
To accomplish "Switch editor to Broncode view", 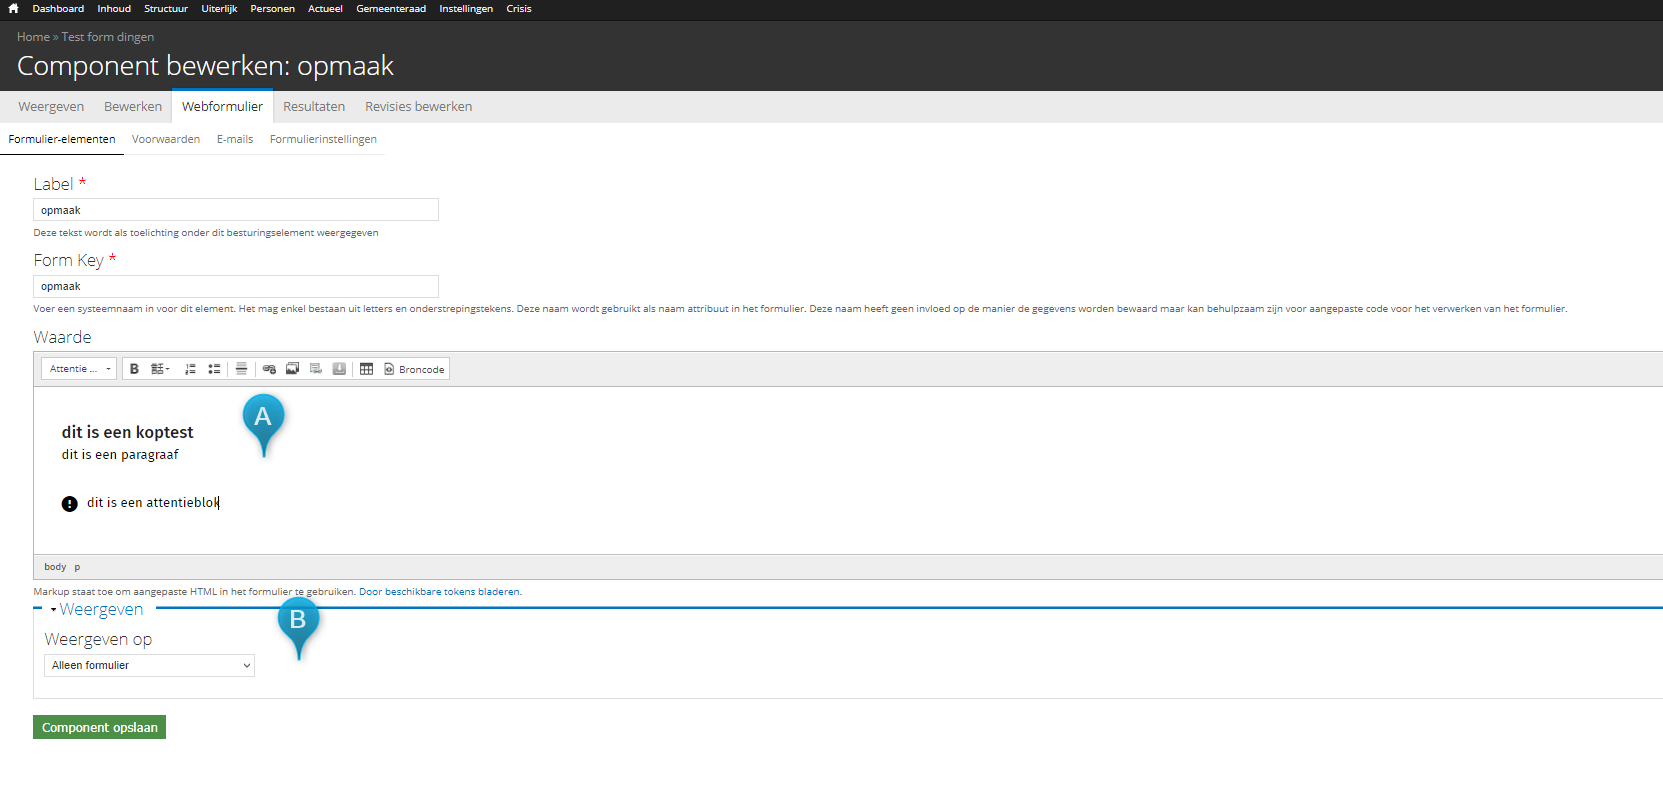I will pos(415,369).
